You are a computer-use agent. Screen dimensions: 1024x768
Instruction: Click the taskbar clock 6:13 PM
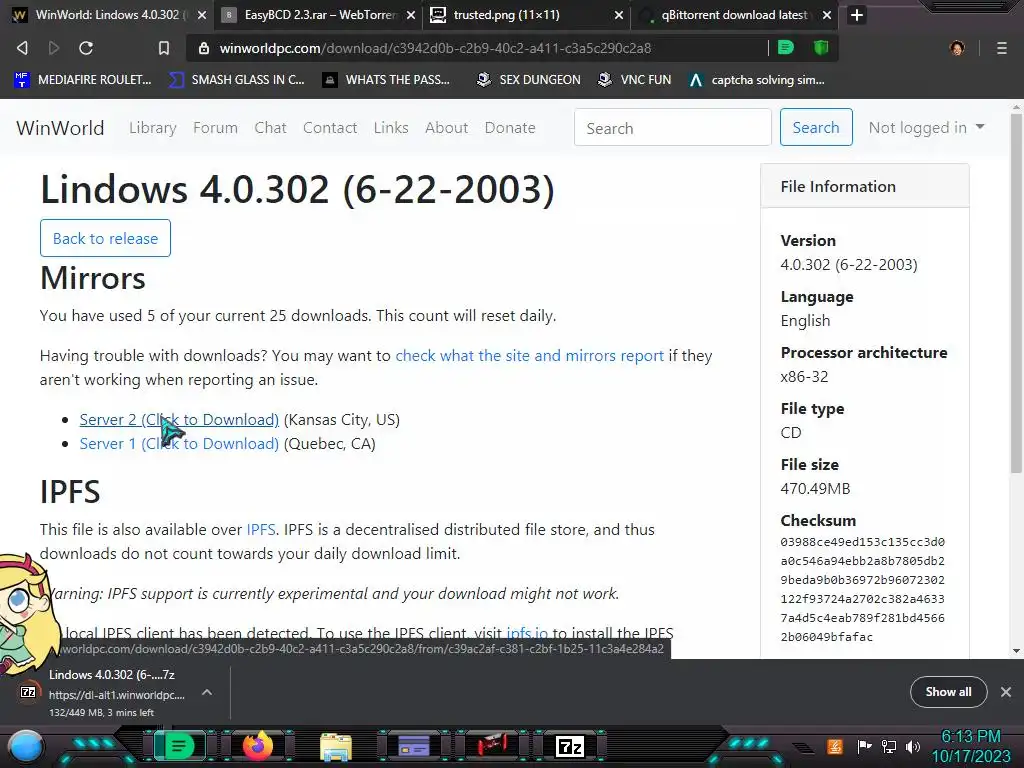pos(971,737)
